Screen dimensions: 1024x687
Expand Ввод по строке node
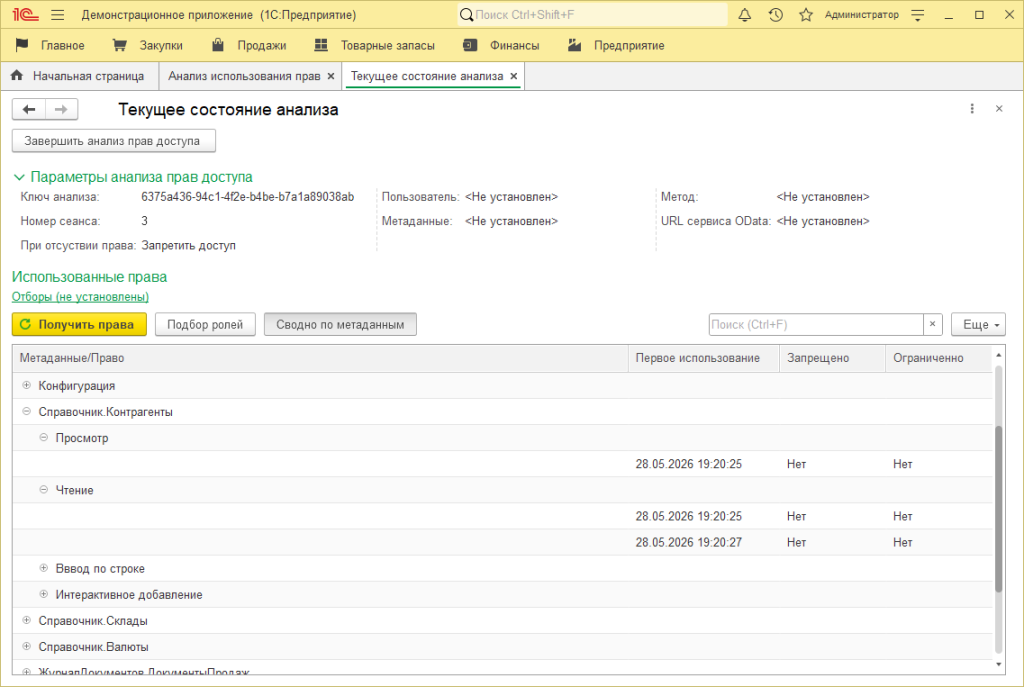[x=44, y=568]
